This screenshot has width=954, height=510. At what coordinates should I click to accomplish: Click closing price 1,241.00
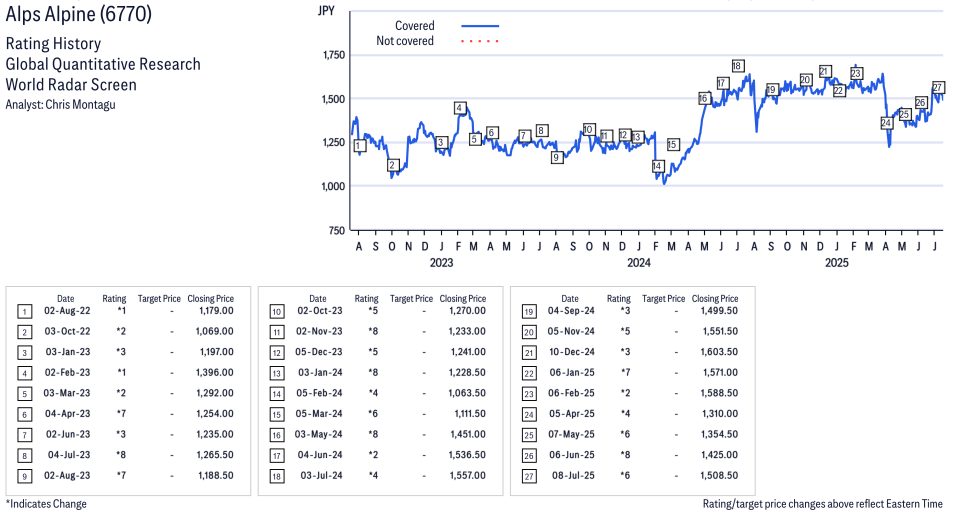468,352
